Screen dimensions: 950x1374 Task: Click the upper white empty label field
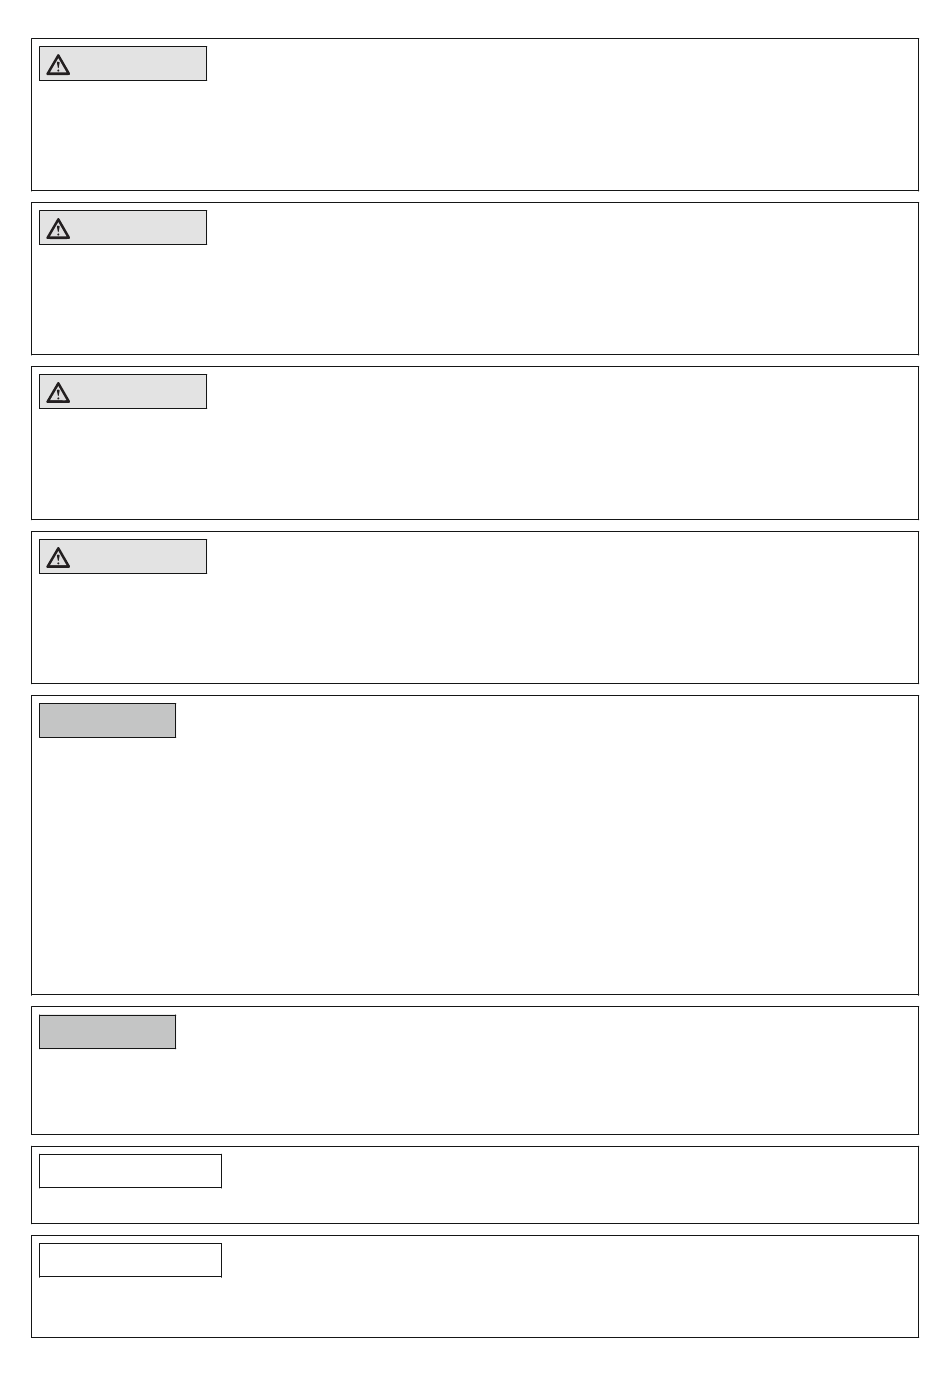pyautogui.click(x=130, y=1170)
